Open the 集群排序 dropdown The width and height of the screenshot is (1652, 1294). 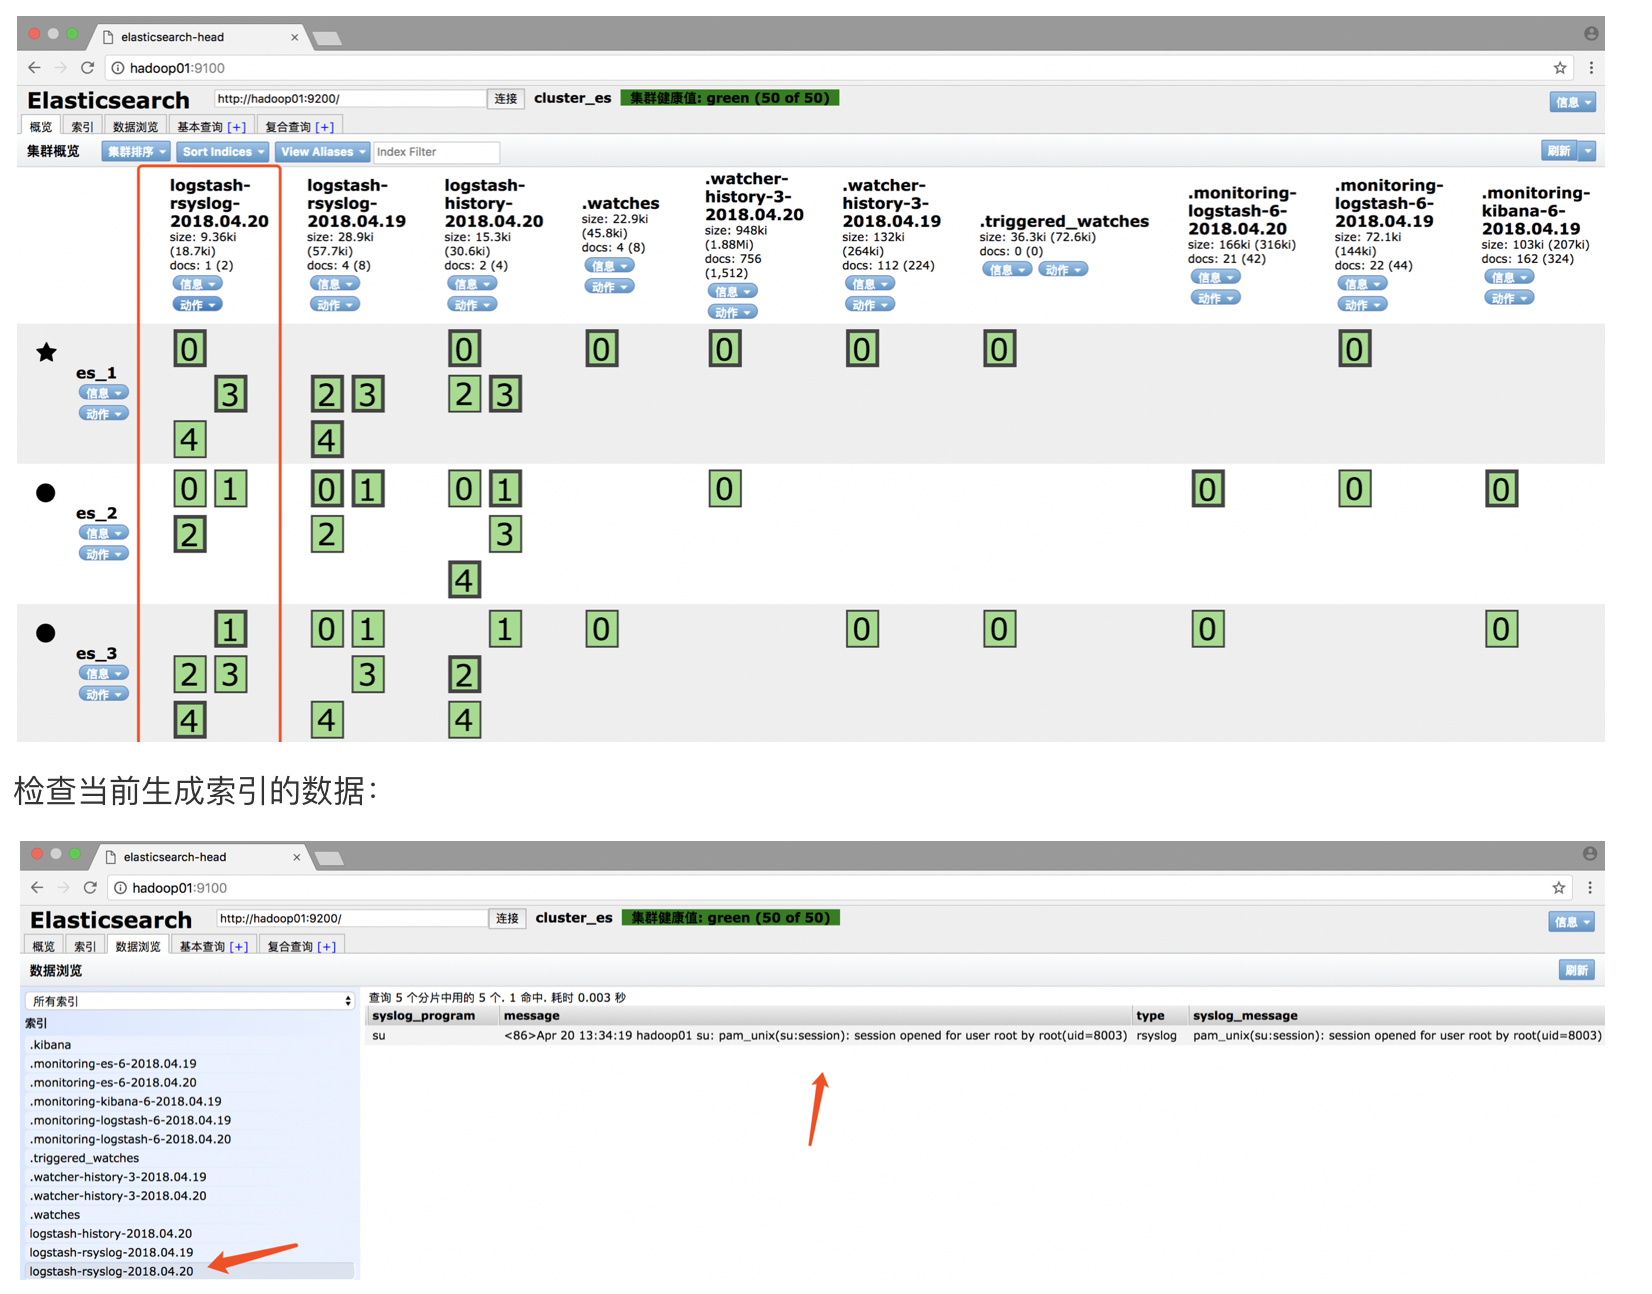(x=136, y=152)
